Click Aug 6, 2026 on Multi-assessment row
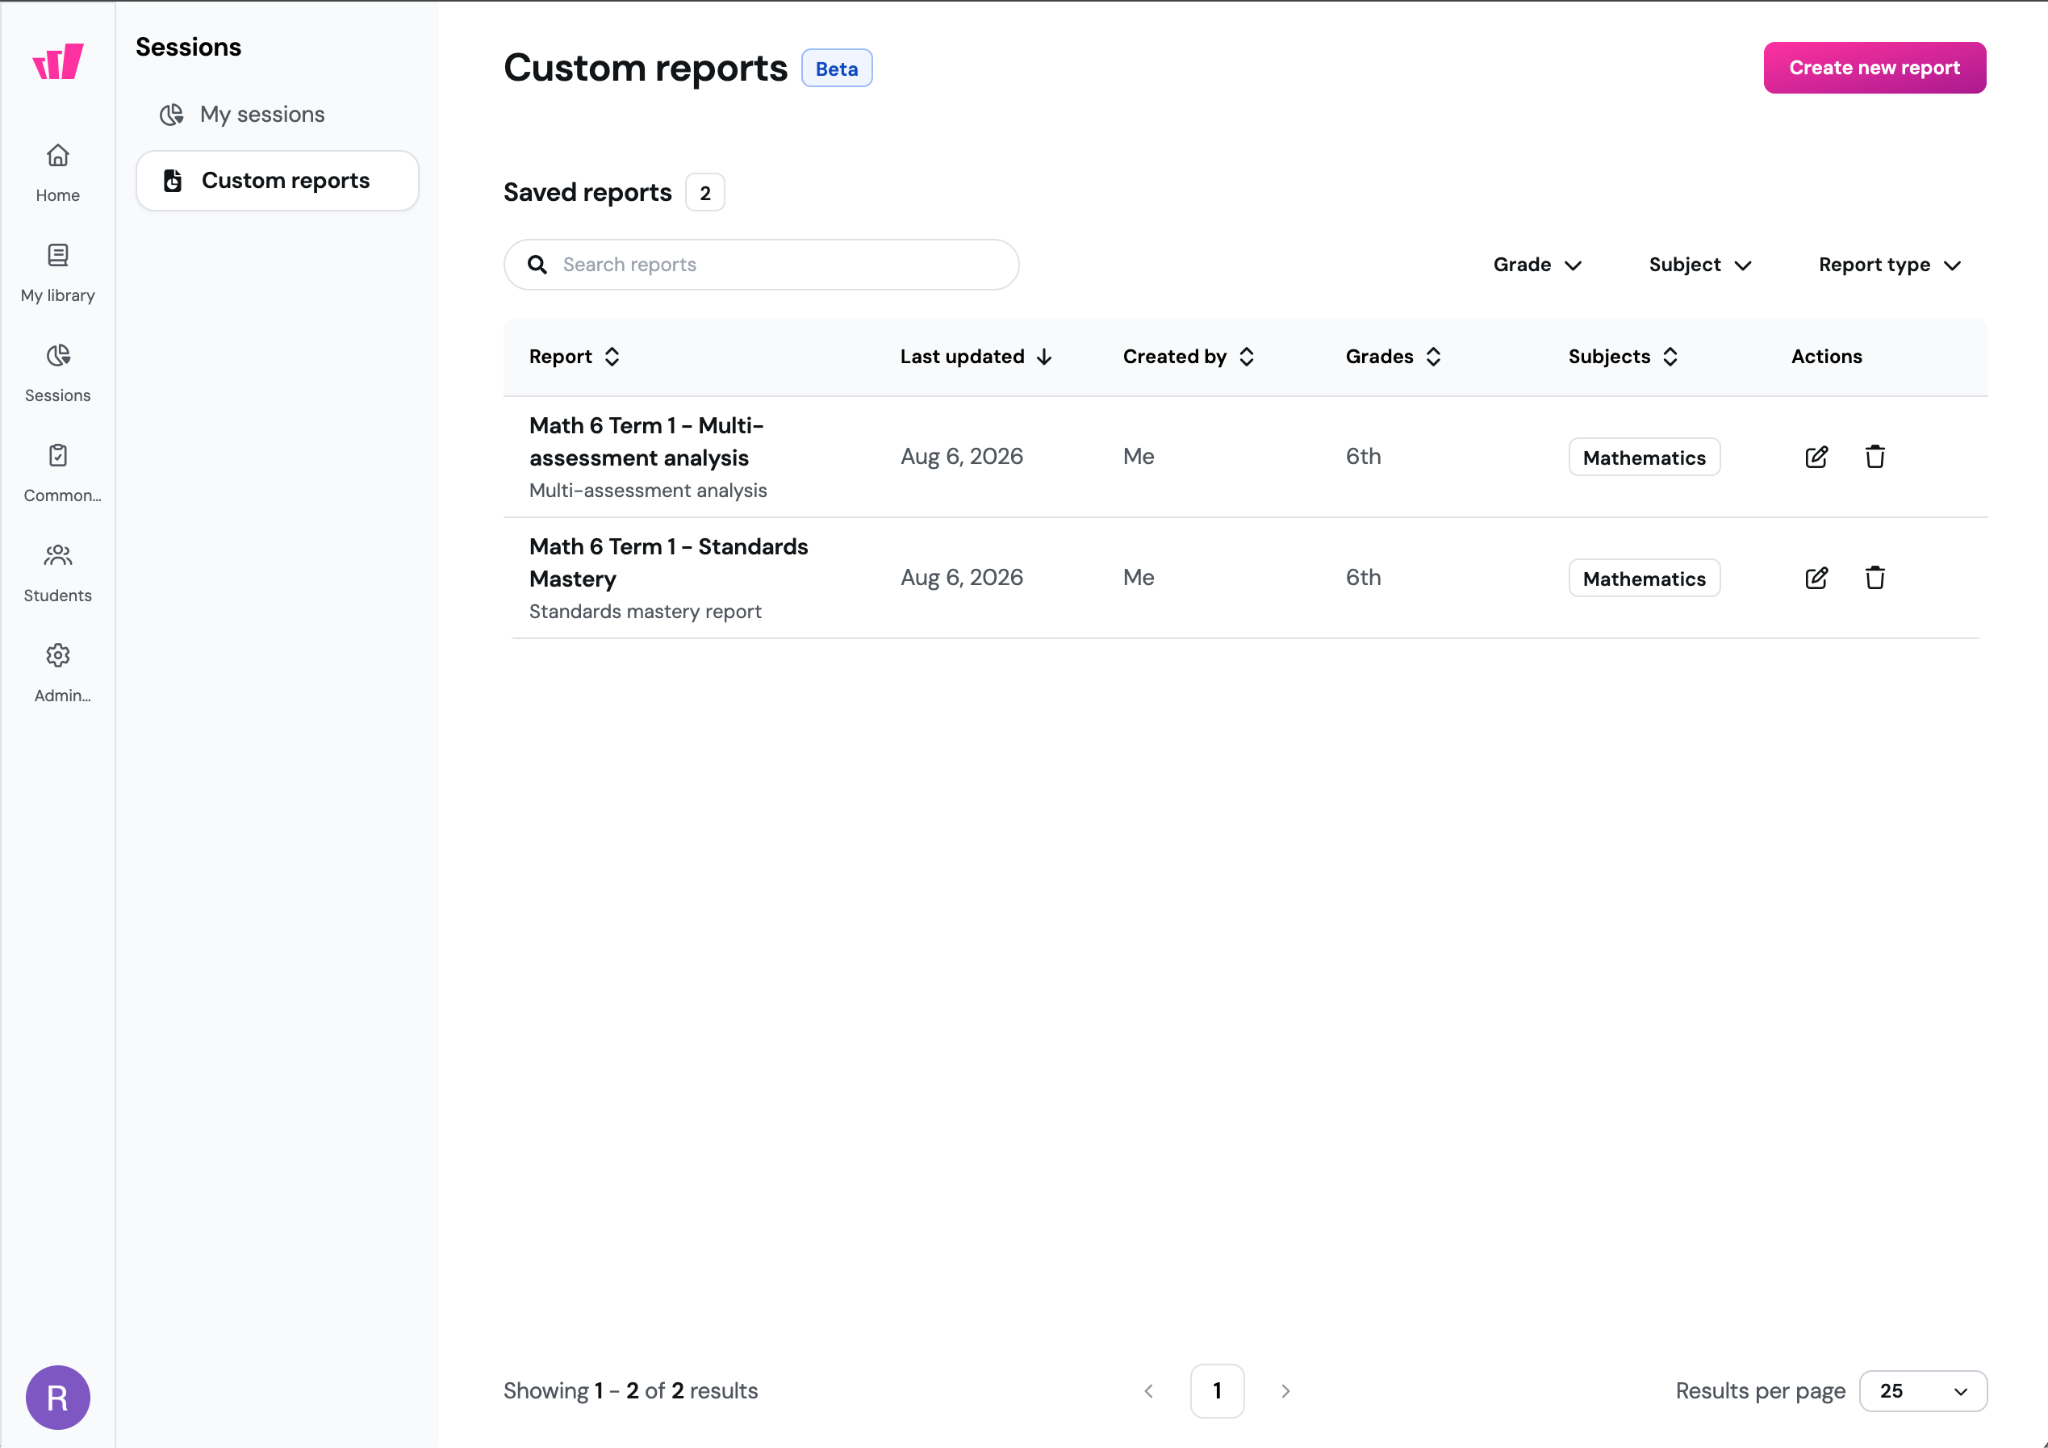The image size is (2048, 1448). pos(961,457)
